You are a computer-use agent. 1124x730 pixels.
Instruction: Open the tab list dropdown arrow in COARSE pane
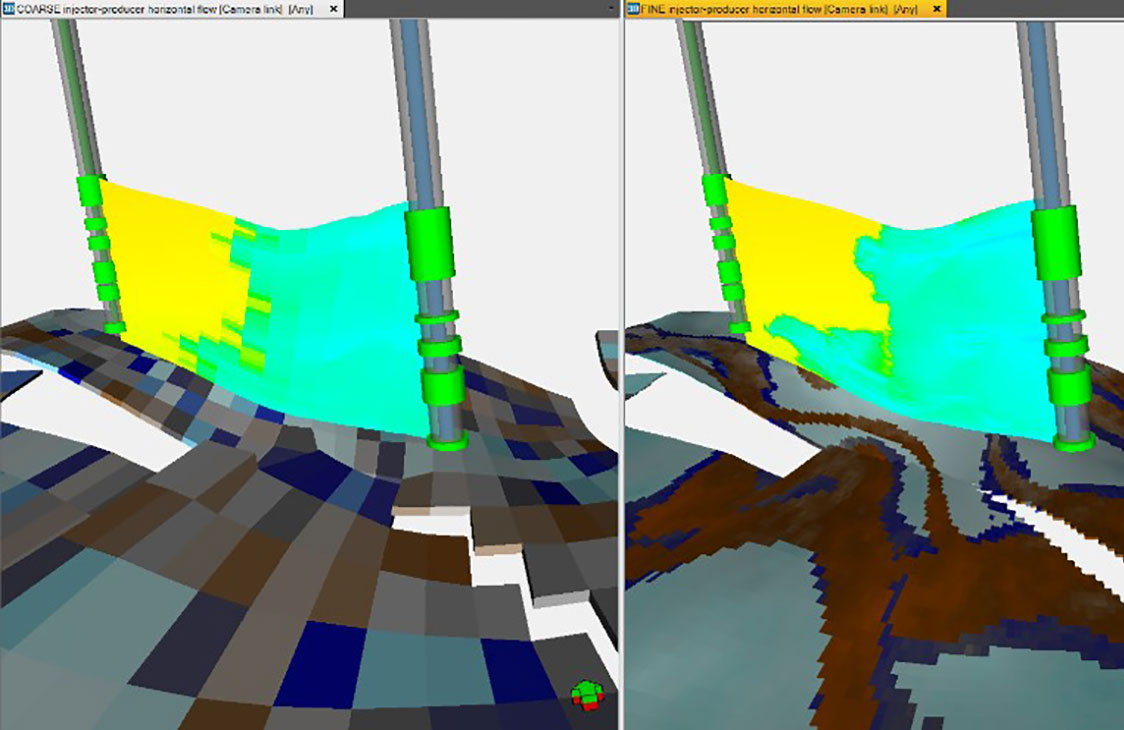click(x=611, y=9)
